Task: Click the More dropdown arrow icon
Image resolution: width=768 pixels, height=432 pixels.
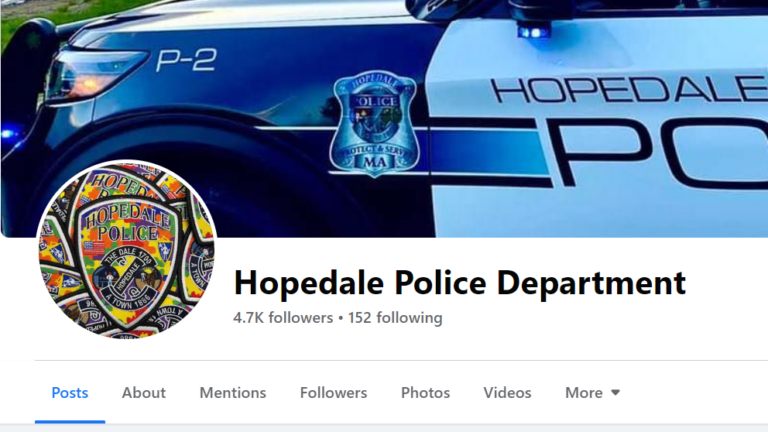Action: pos(616,392)
